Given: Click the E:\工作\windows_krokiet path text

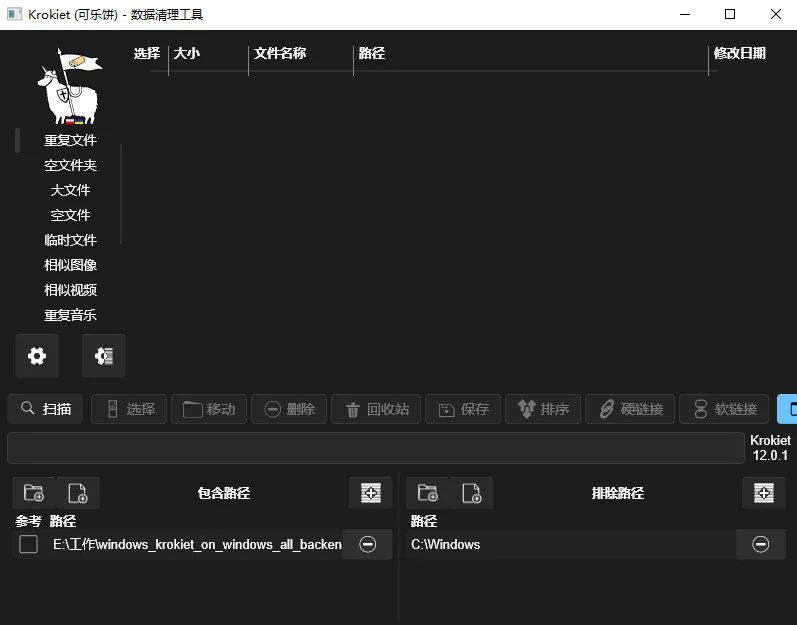Looking at the screenshot, I should click(197, 544).
